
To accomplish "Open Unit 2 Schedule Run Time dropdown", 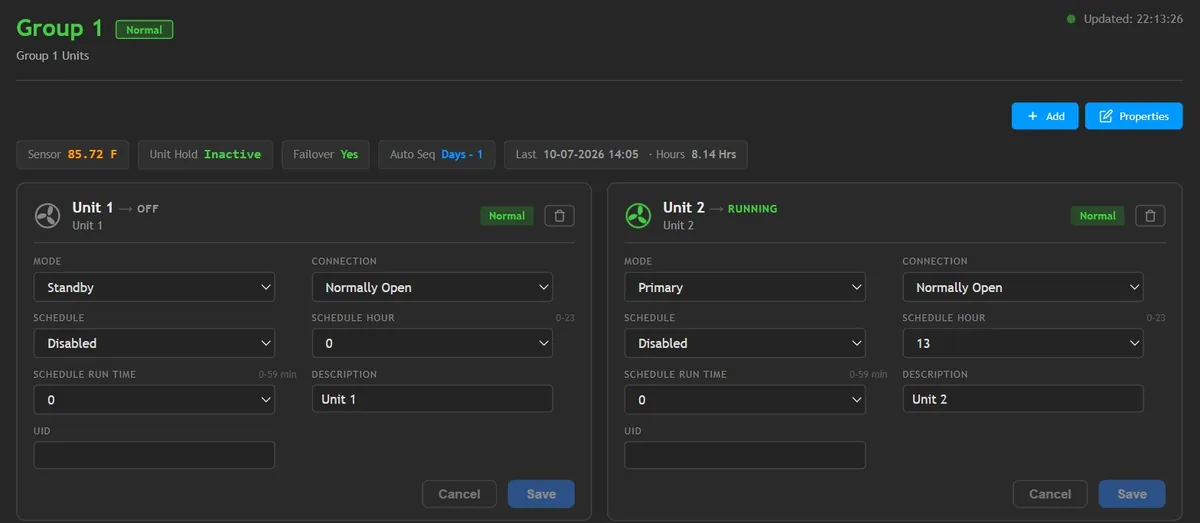I will tap(745, 399).
